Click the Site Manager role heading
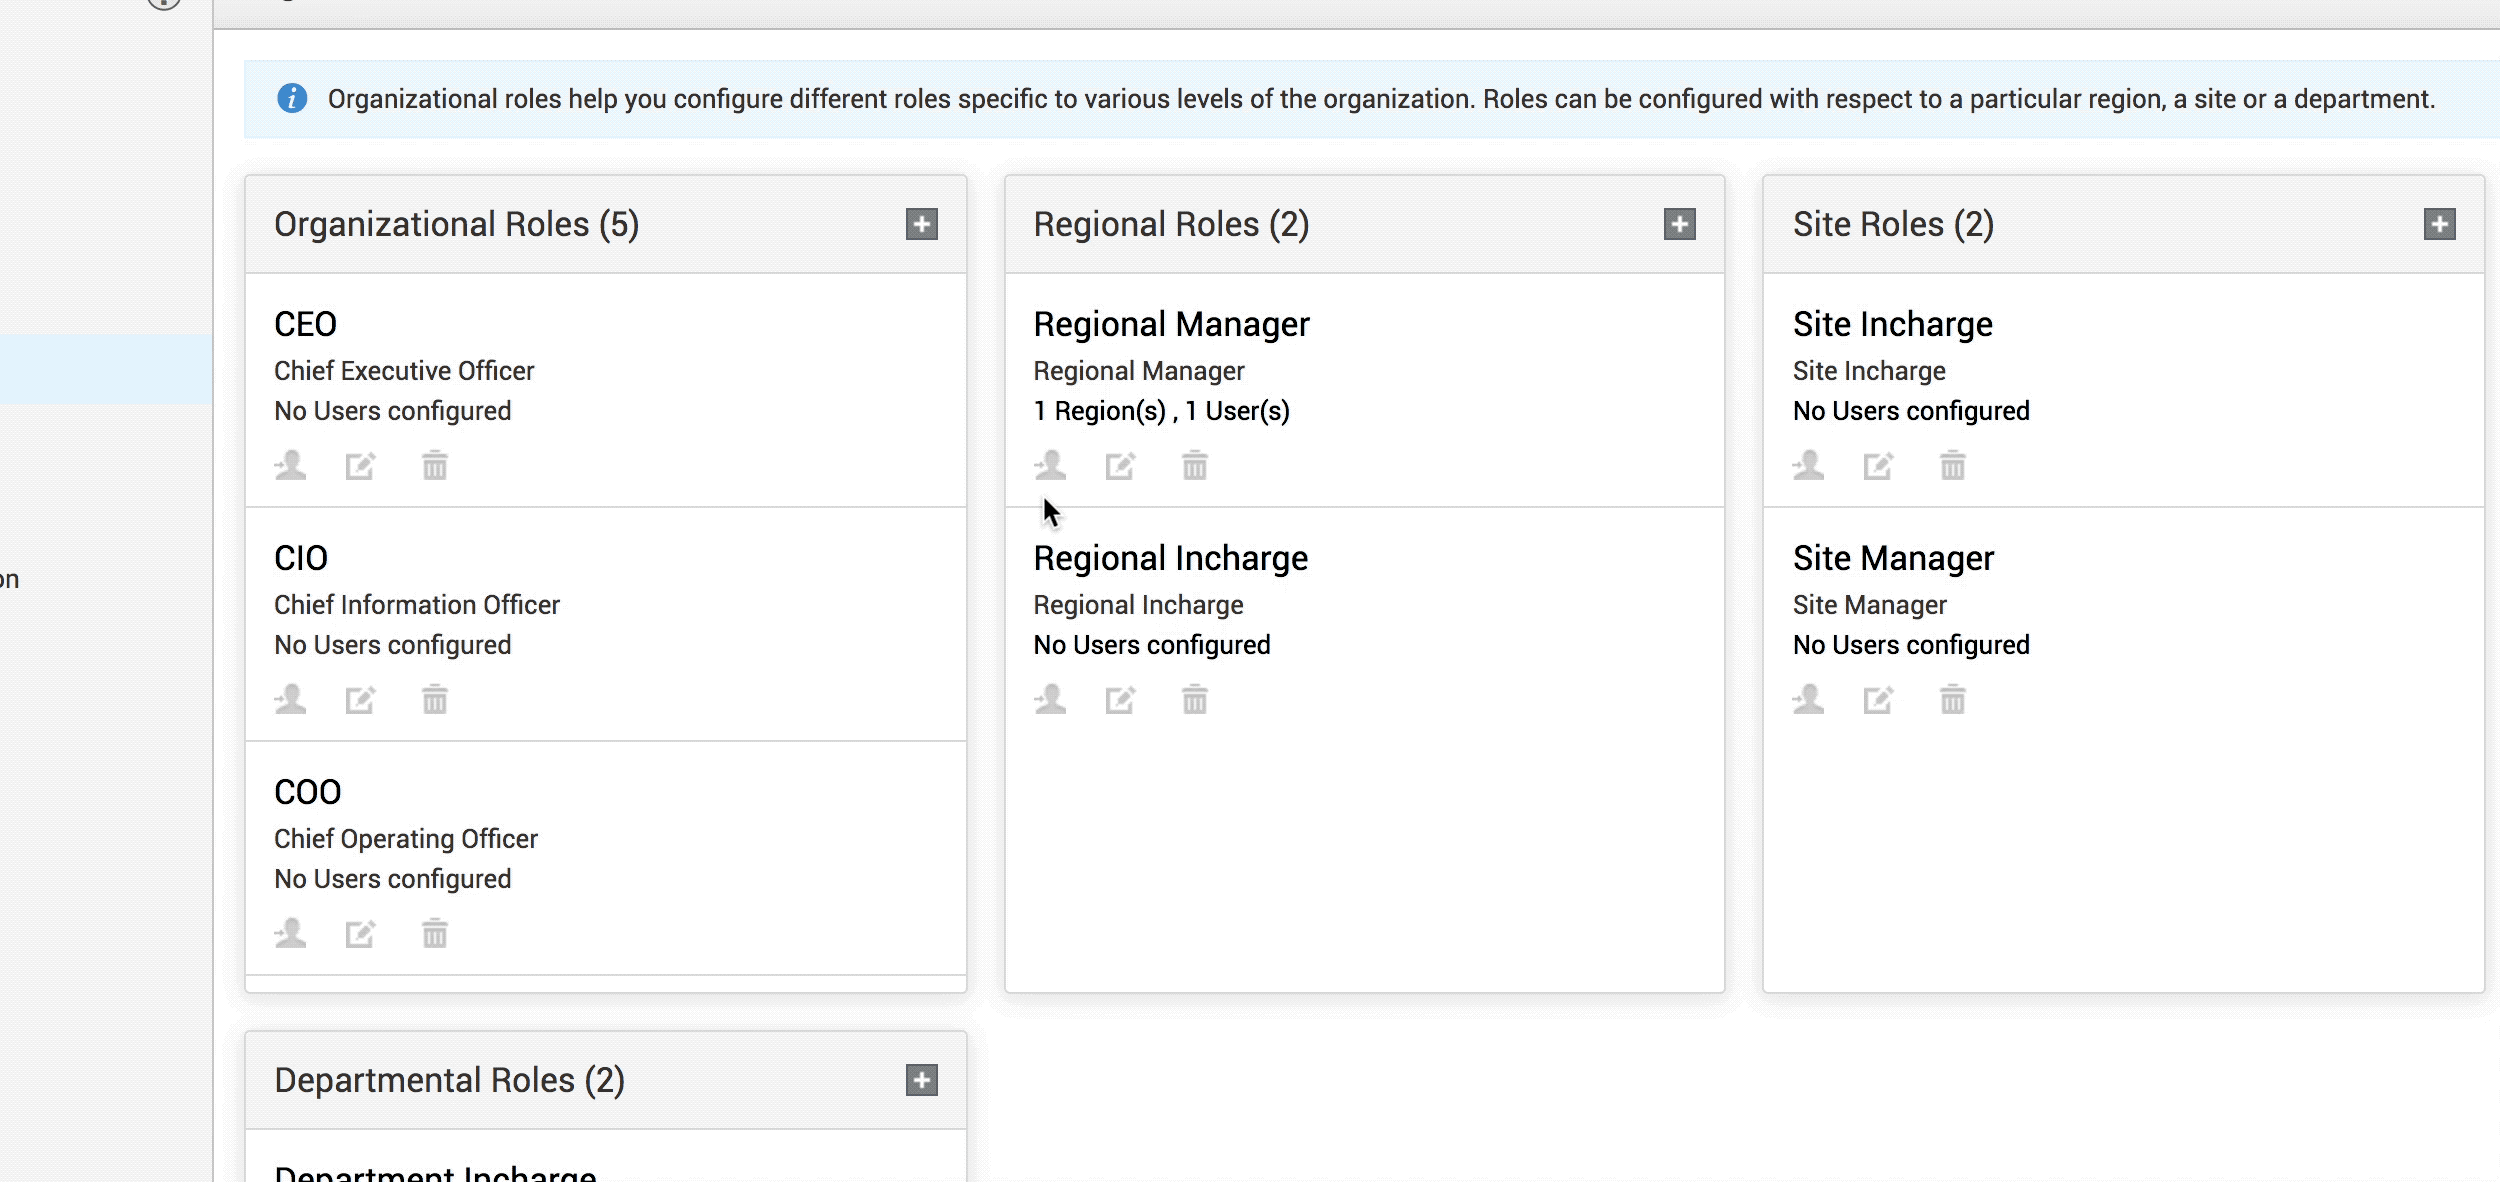Screen dimensions: 2500x1182 [1893, 558]
